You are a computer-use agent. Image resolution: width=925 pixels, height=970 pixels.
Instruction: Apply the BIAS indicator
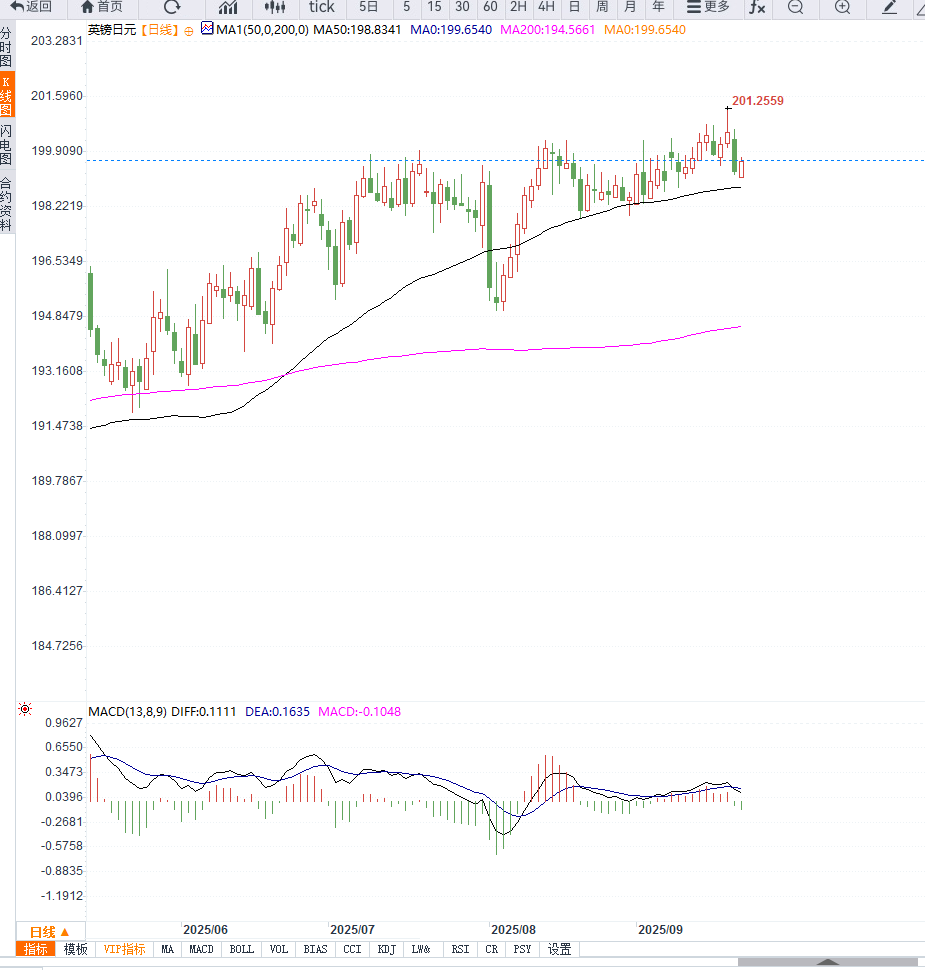pos(316,949)
